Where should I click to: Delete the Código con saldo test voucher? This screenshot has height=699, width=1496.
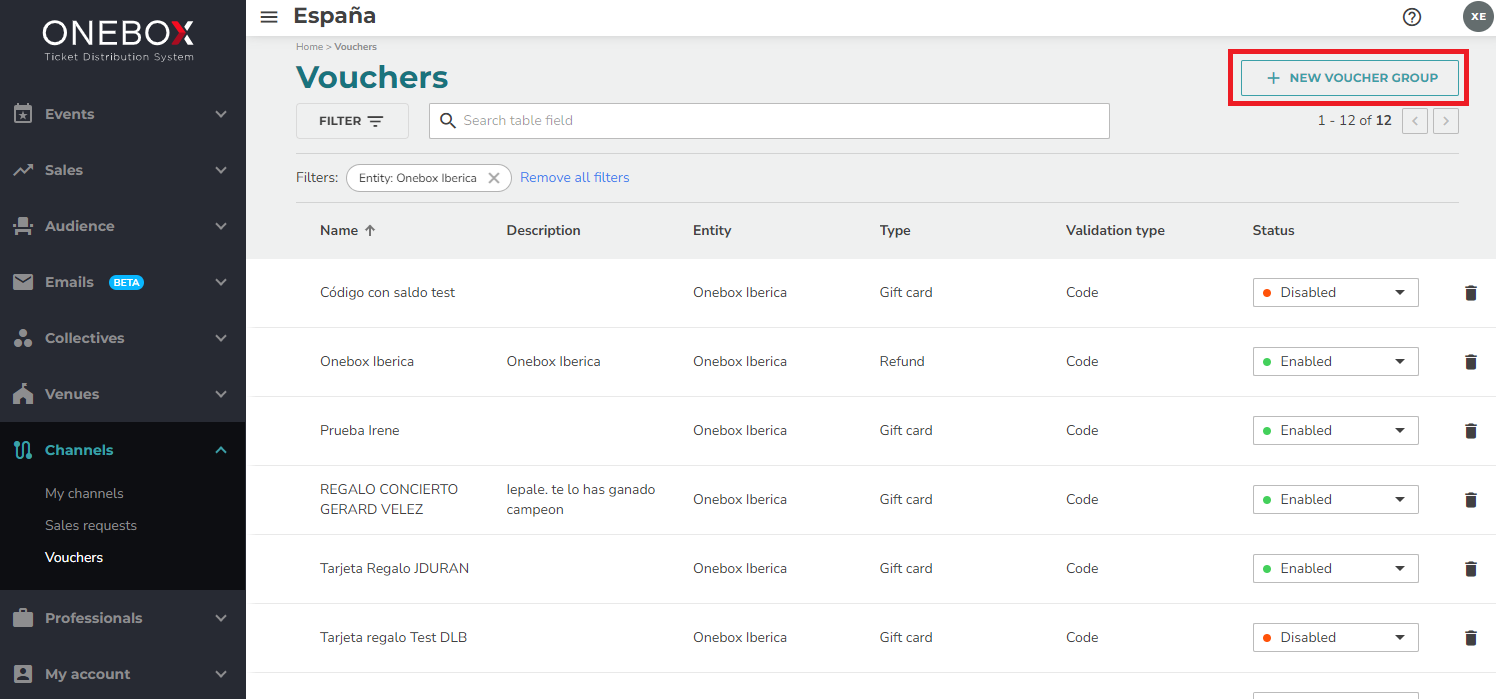(x=1470, y=293)
